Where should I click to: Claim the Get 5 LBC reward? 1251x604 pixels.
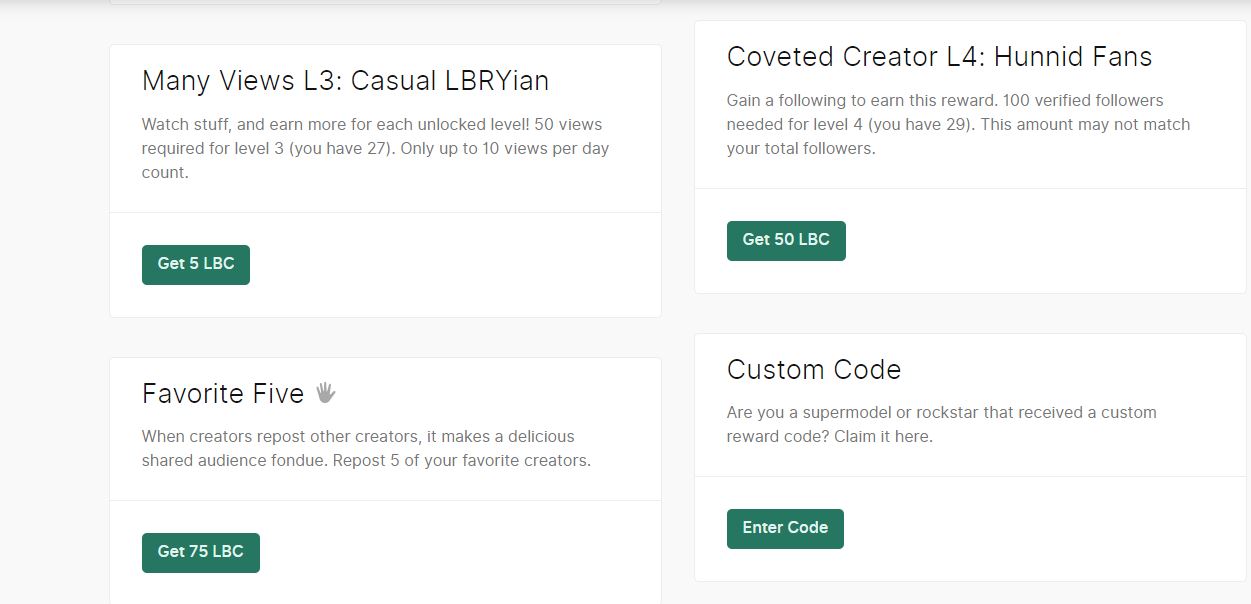[196, 265]
